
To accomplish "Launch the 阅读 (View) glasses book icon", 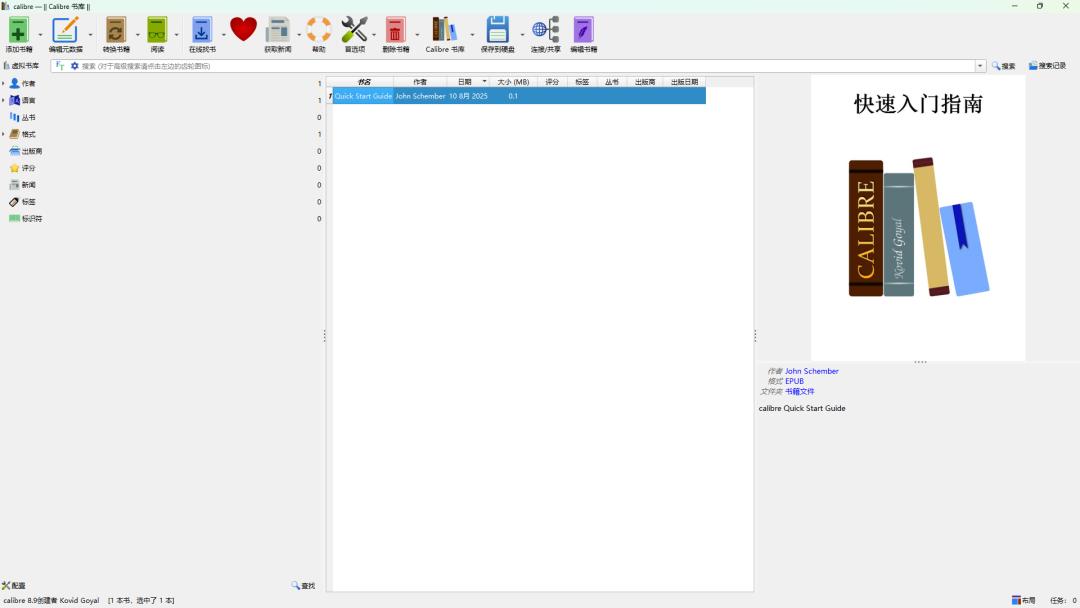I will pos(157,31).
